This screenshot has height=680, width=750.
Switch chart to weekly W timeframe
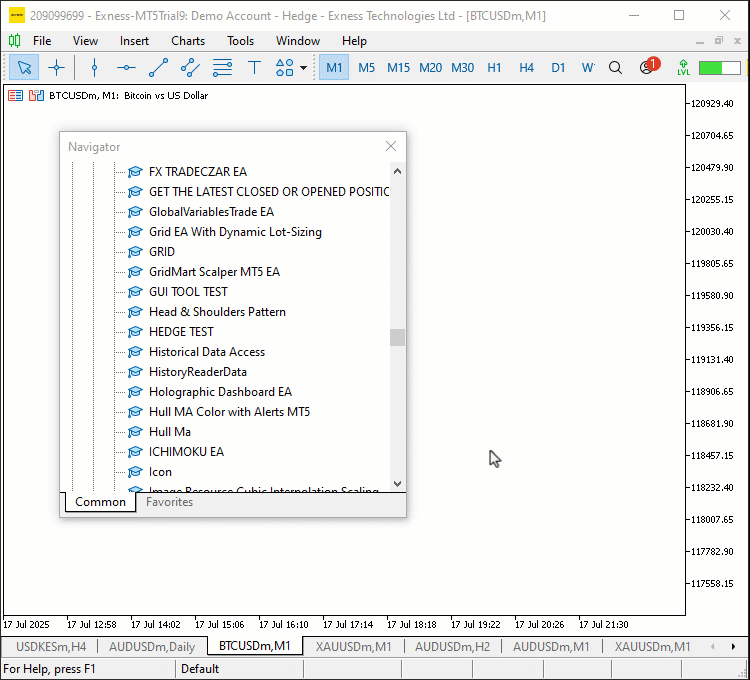[x=588, y=67]
